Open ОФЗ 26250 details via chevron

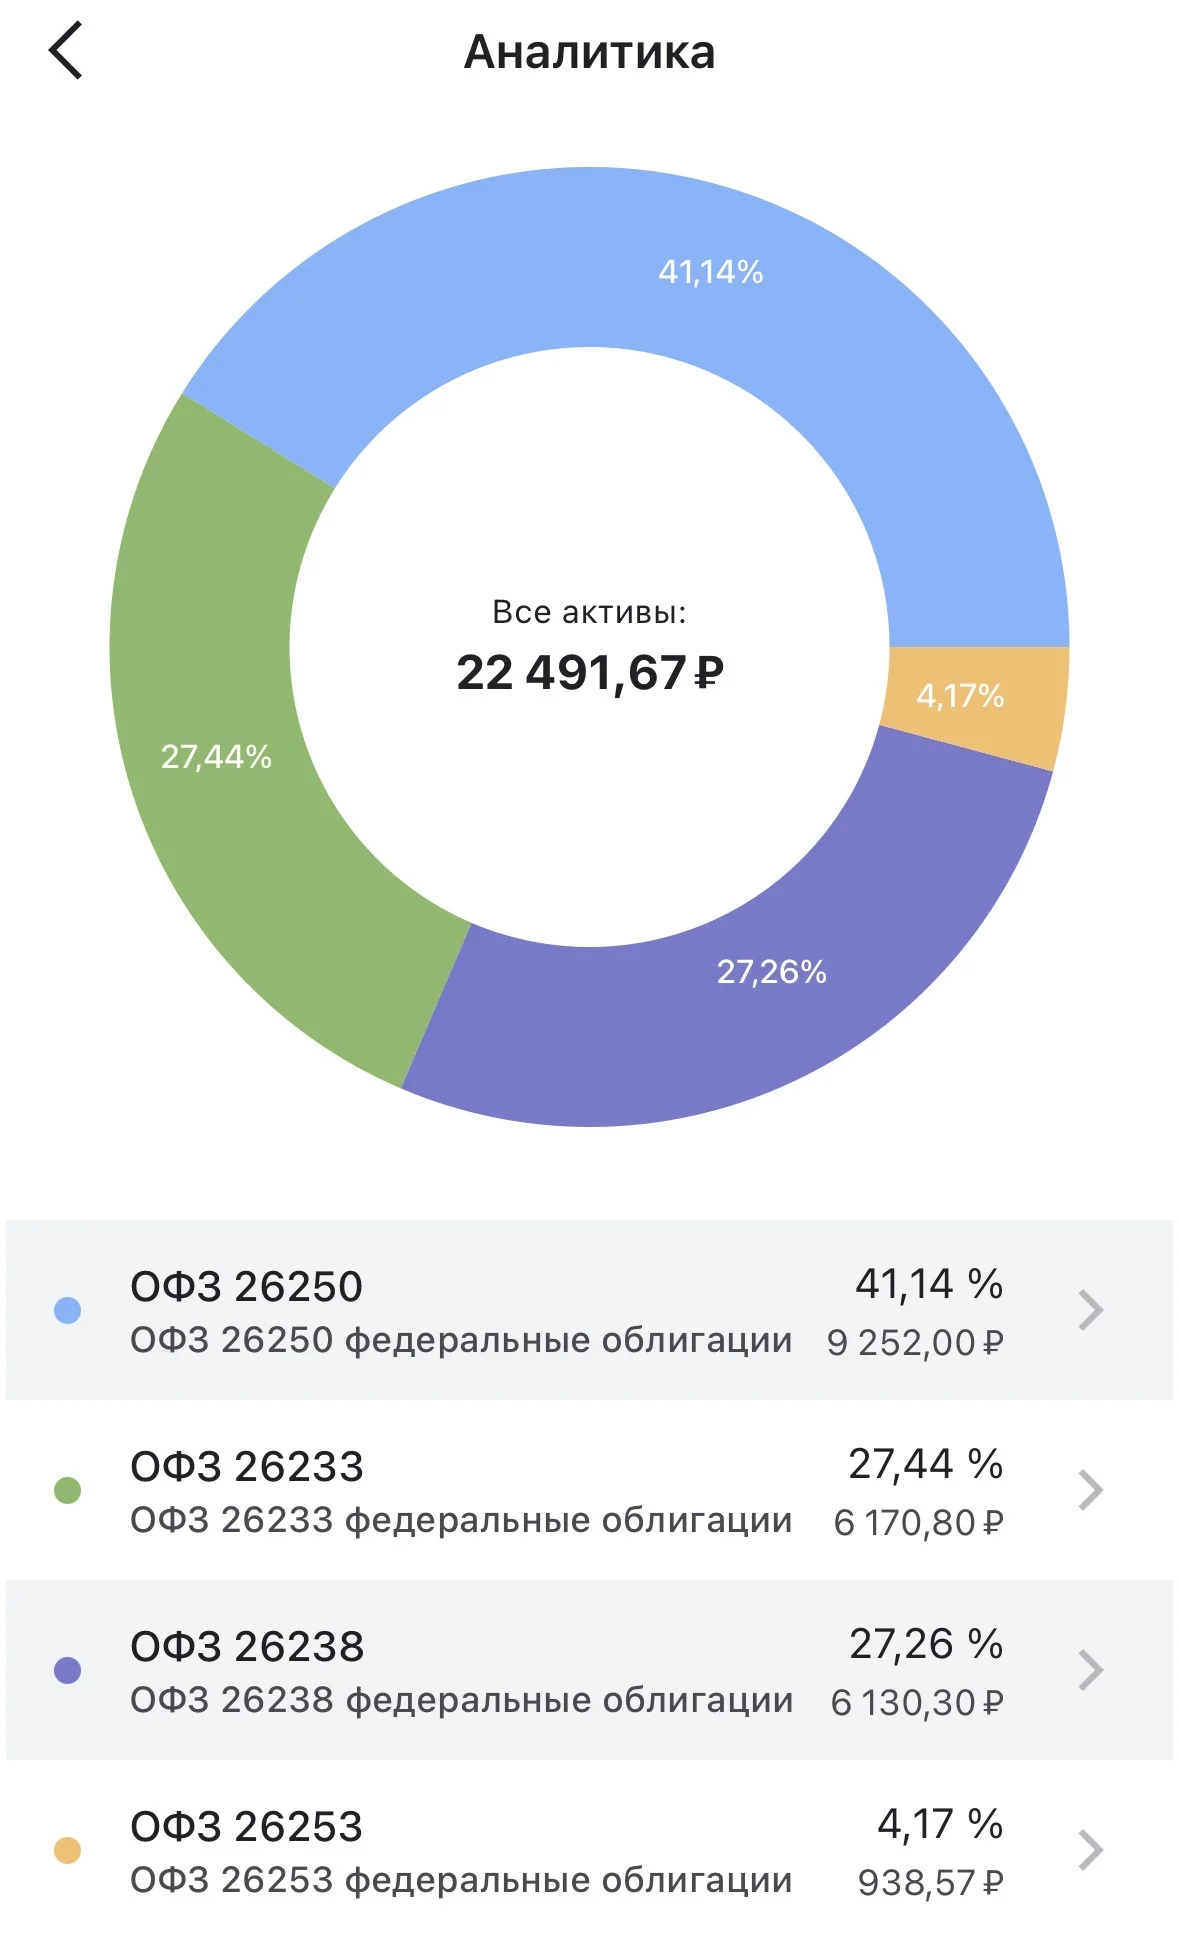[1091, 1310]
